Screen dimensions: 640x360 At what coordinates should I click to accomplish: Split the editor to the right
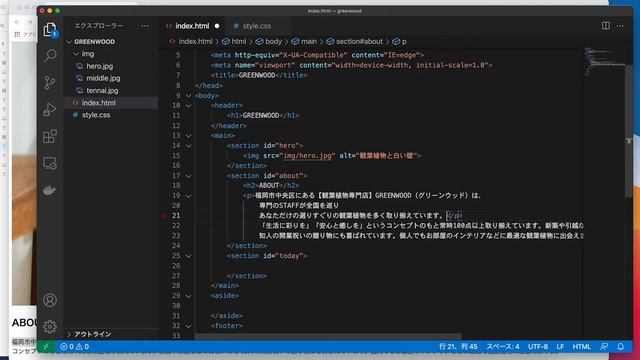tap(606, 26)
